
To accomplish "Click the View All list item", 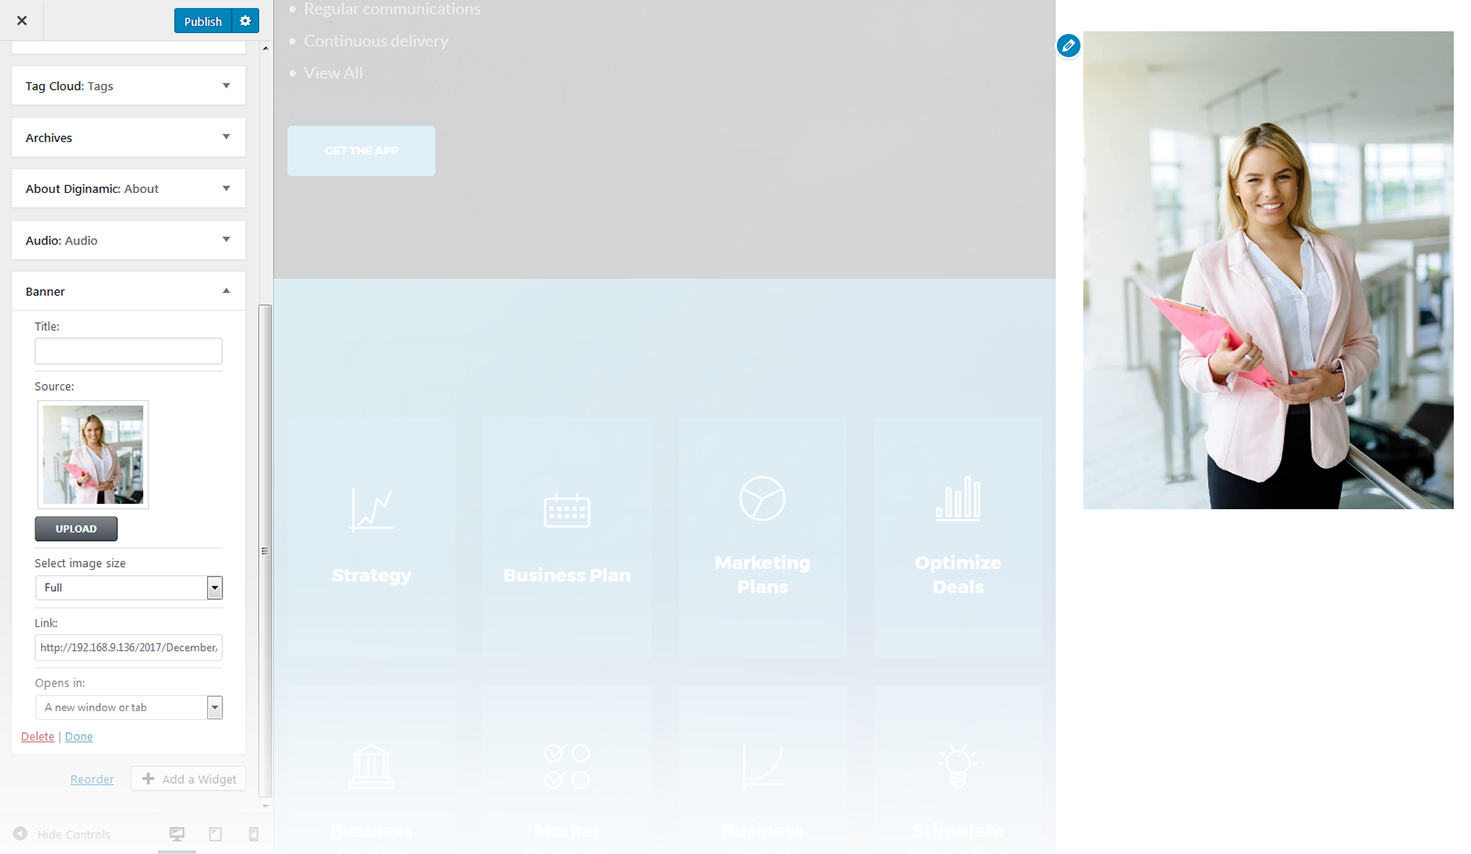I will [333, 73].
